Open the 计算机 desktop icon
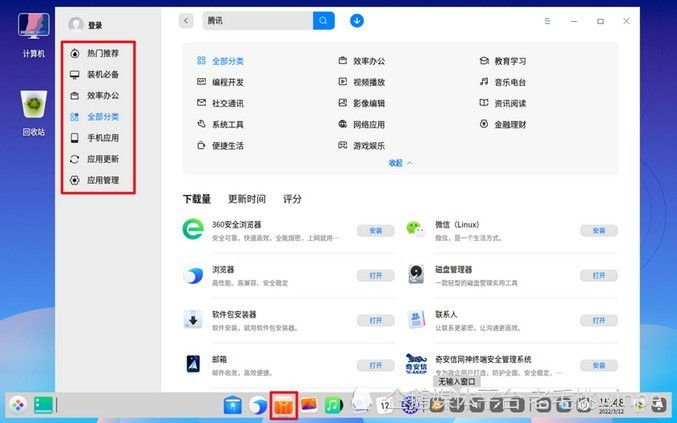The image size is (677, 423). pos(34,35)
